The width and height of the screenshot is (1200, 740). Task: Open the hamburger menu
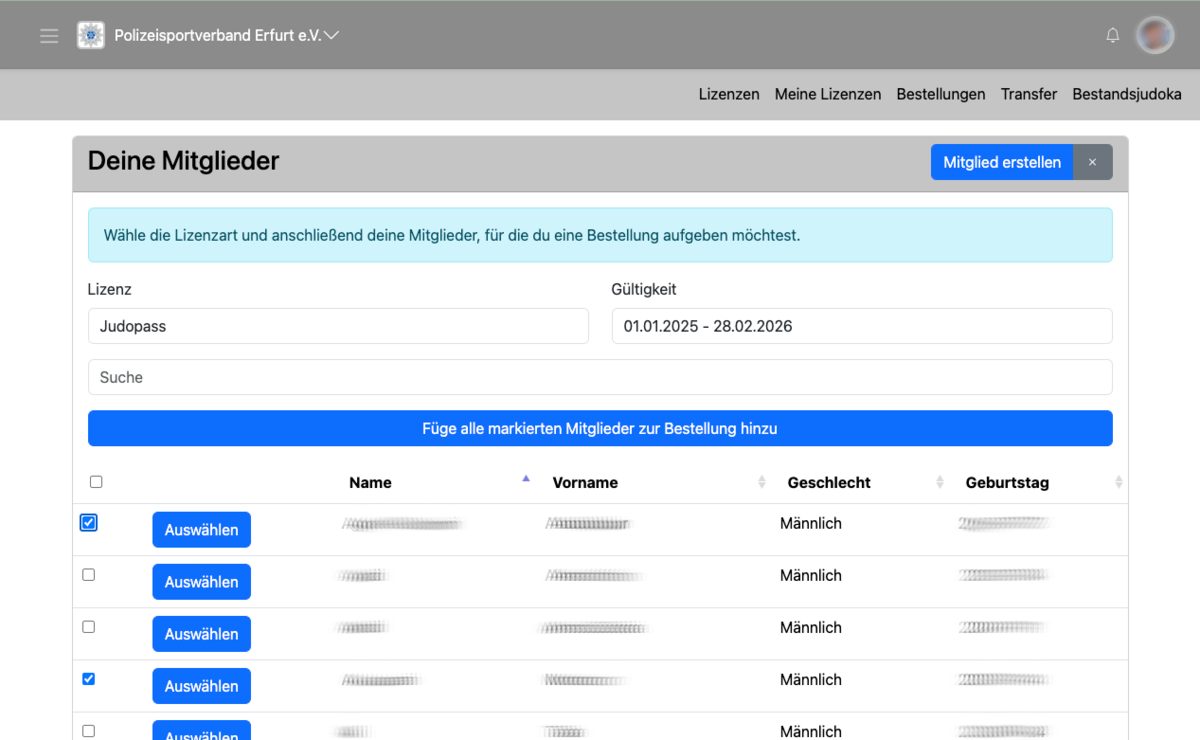[x=49, y=36]
